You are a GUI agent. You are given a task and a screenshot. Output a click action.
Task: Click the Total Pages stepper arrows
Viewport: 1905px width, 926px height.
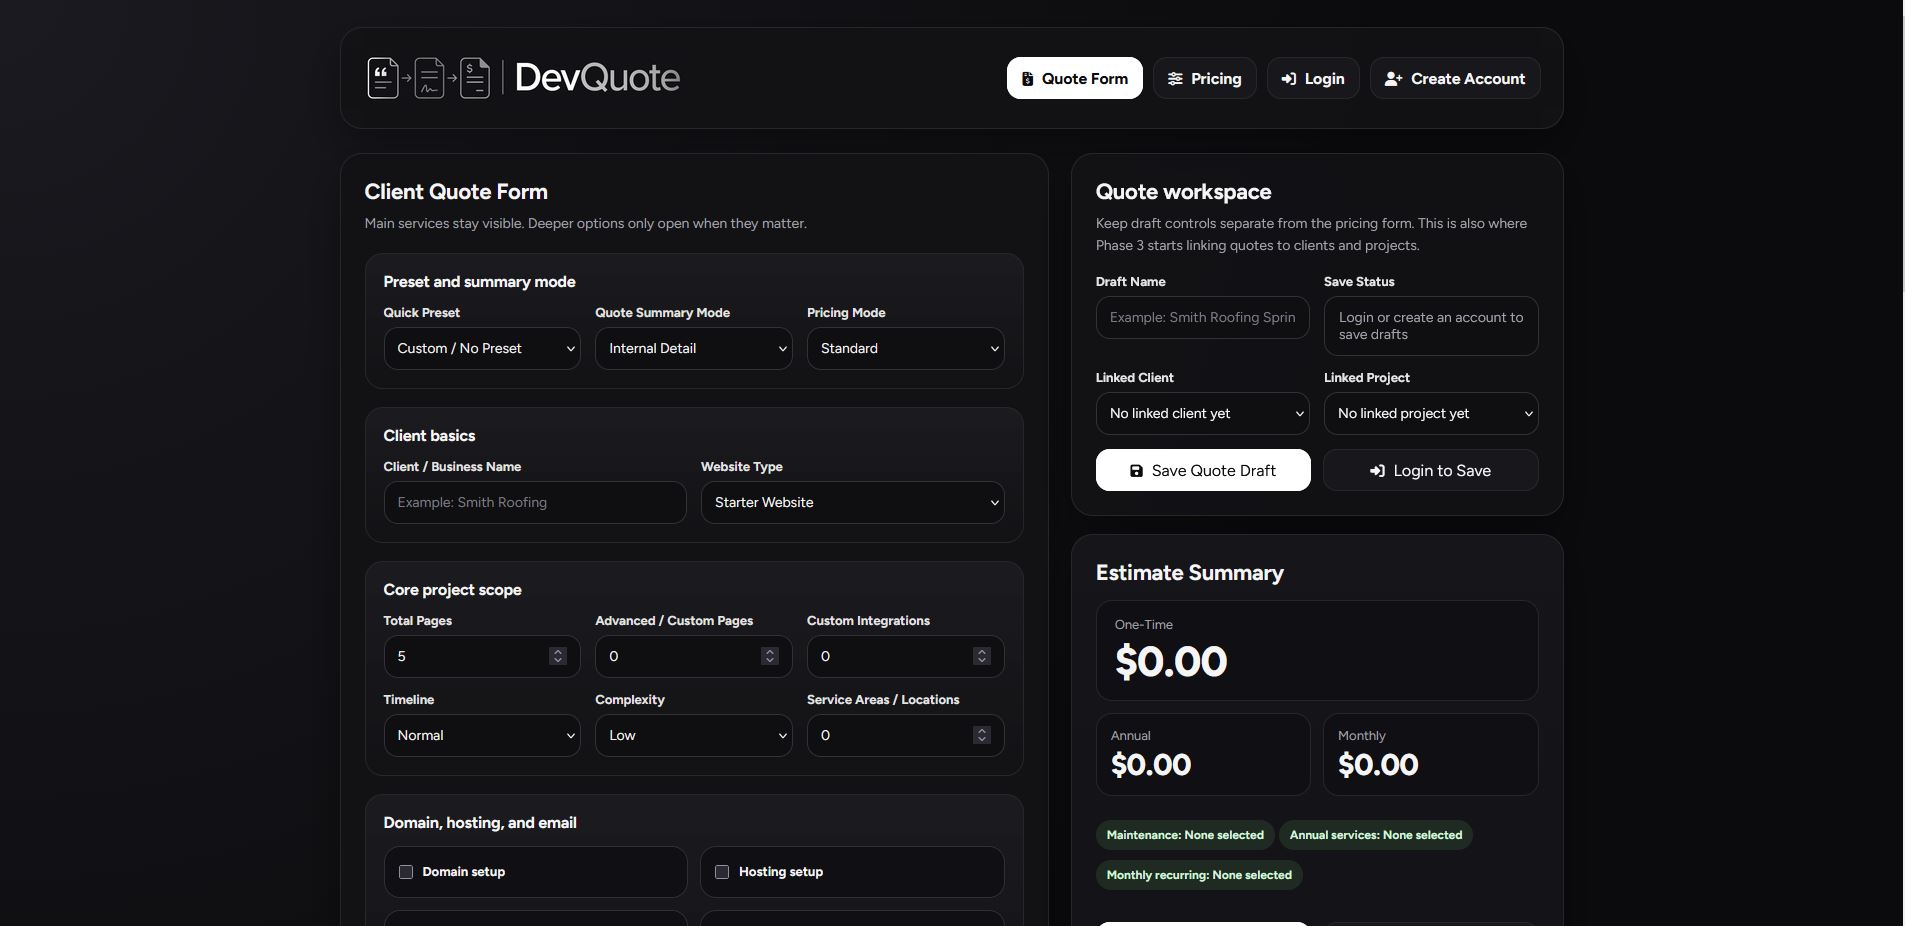coord(558,656)
